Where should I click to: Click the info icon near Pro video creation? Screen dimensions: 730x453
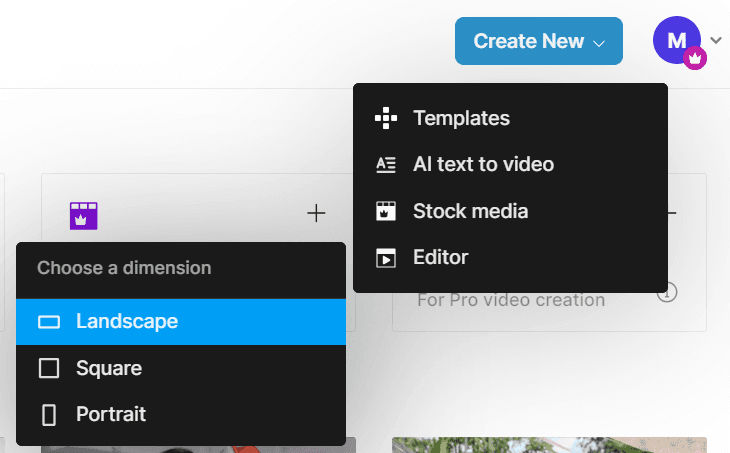[667, 293]
